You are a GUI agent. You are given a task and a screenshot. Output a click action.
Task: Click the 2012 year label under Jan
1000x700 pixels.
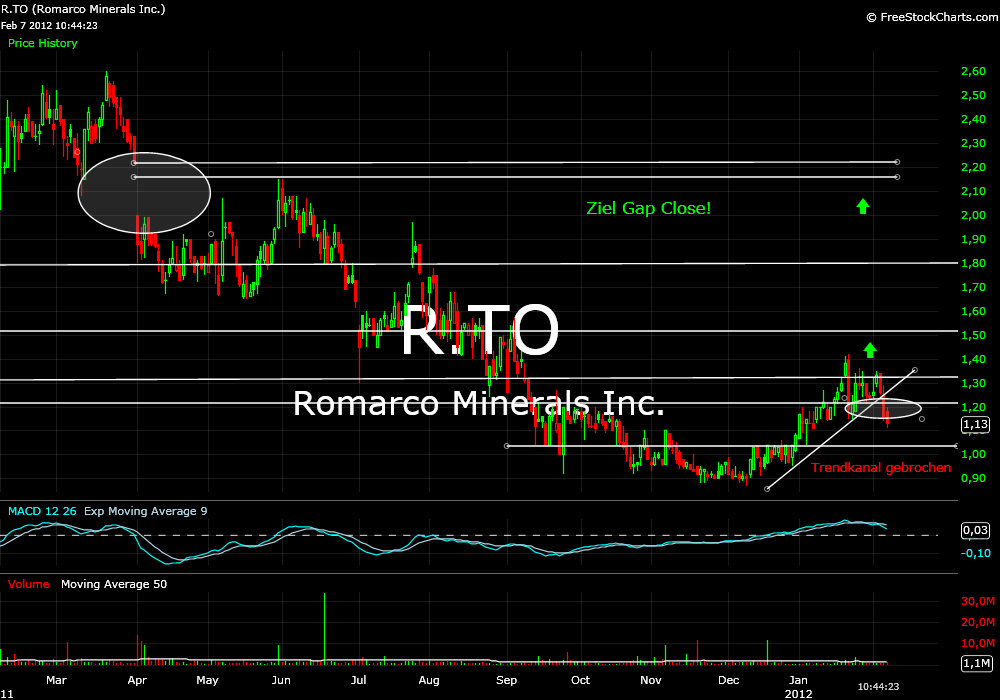click(x=798, y=694)
